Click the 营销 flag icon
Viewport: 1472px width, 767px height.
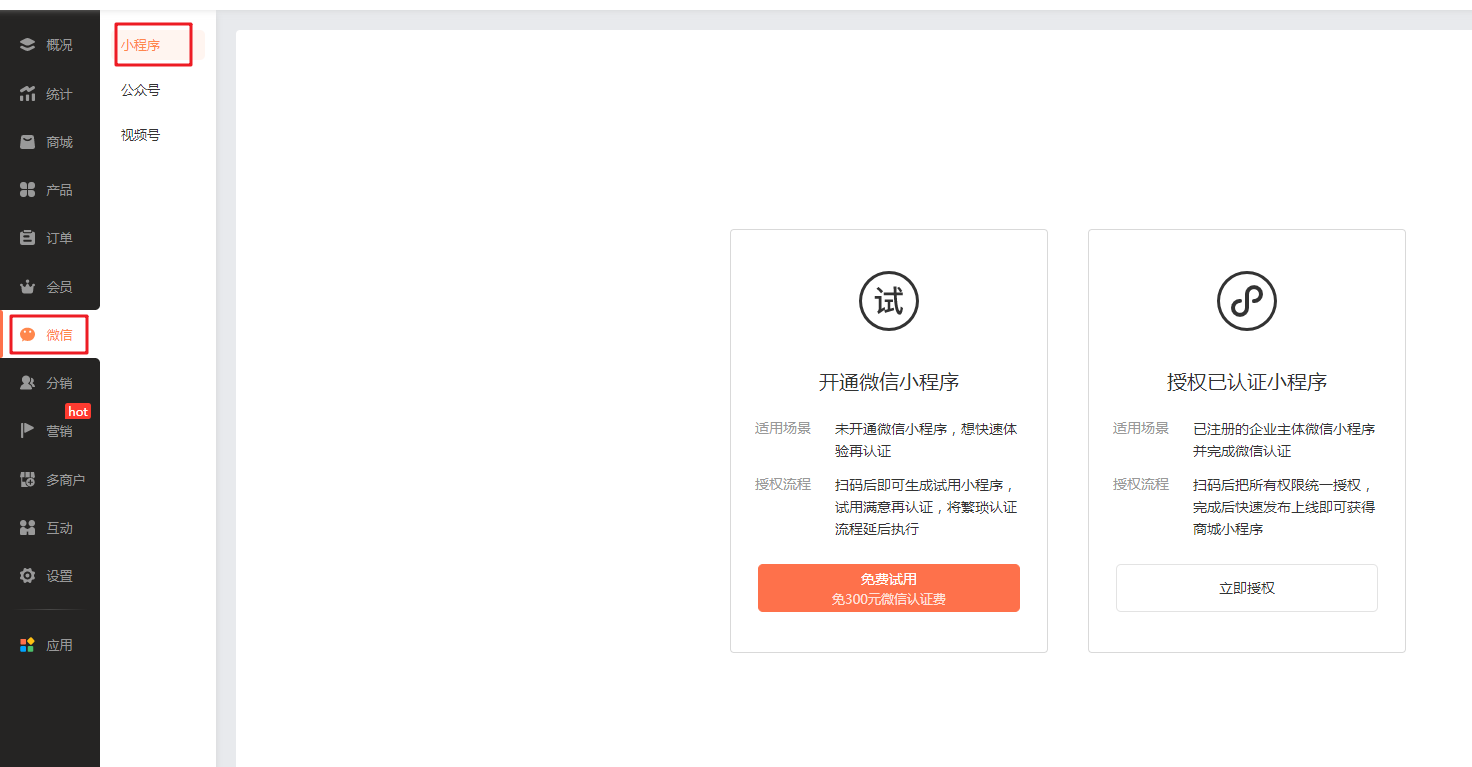[27, 431]
